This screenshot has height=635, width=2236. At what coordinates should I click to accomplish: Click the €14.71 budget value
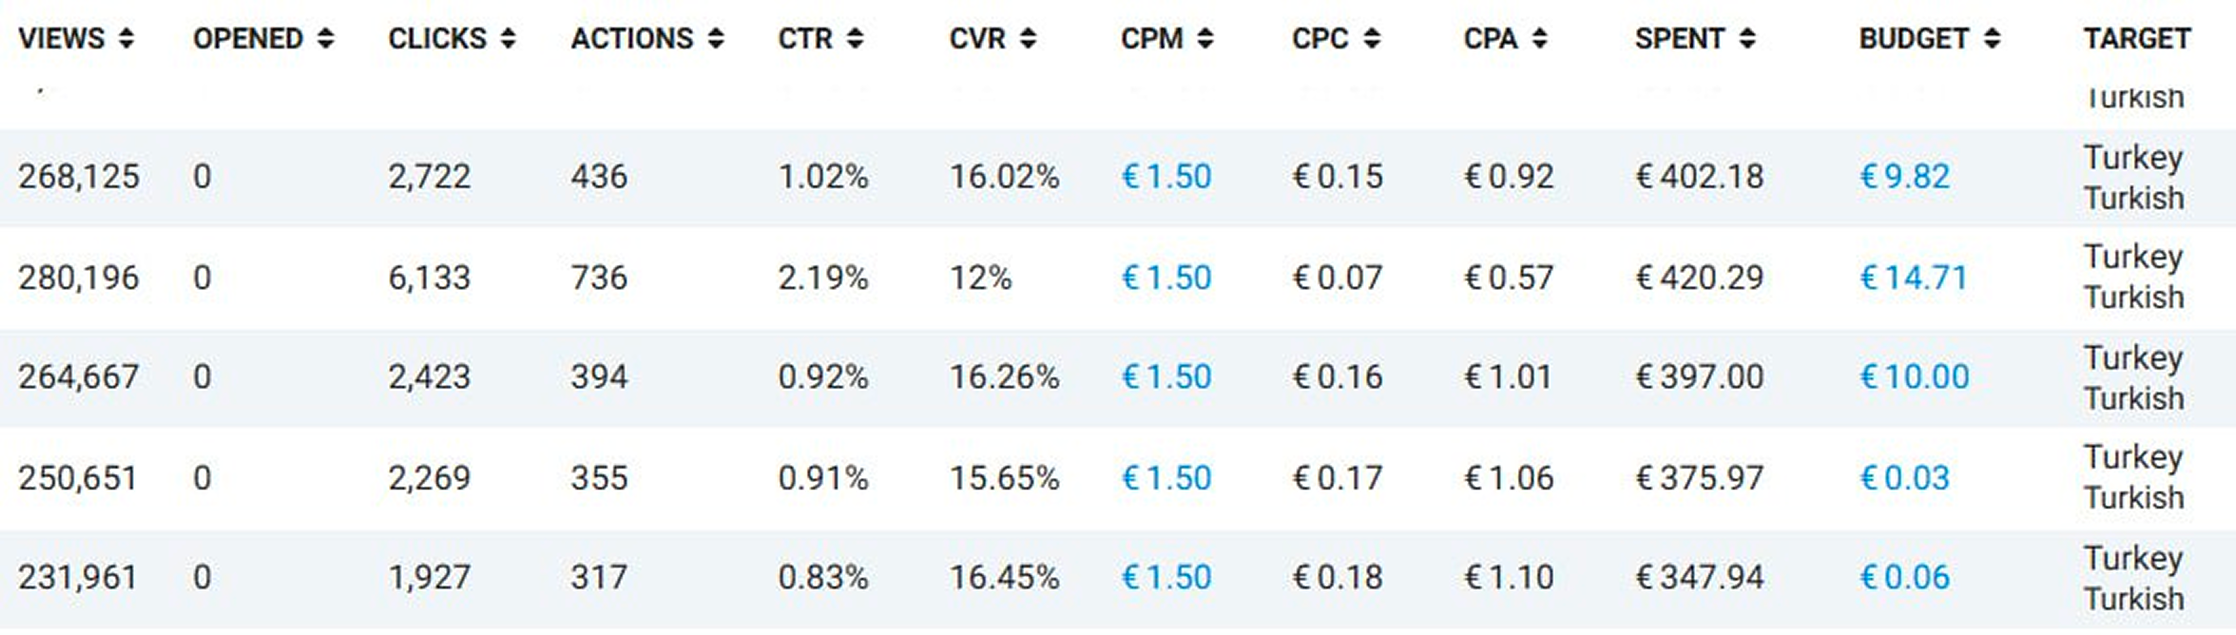[1913, 277]
